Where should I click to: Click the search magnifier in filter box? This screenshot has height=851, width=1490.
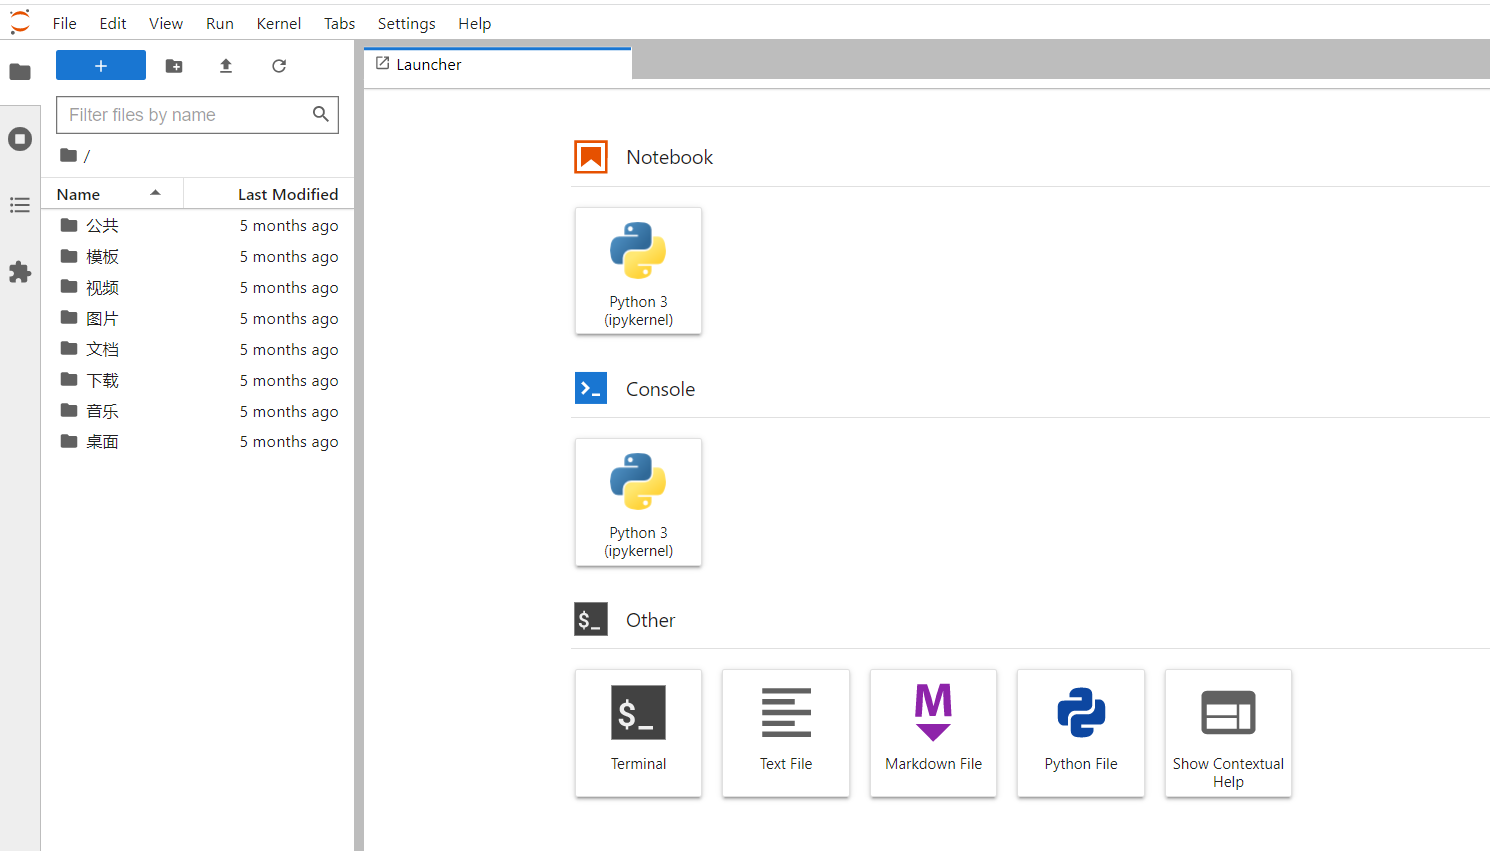(x=321, y=114)
